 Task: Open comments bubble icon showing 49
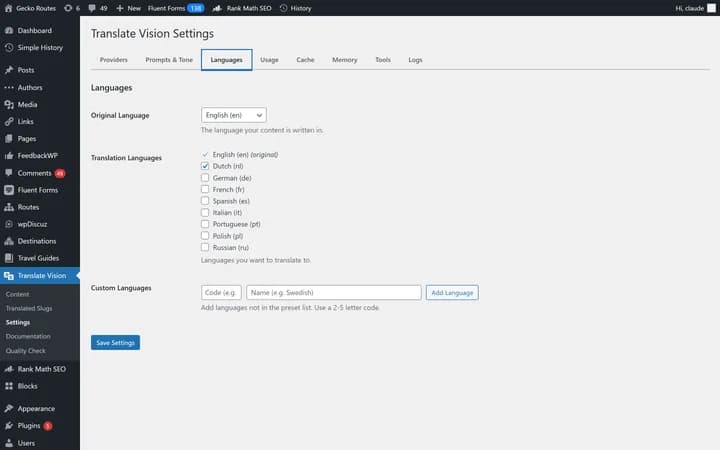(x=92, y=8)
